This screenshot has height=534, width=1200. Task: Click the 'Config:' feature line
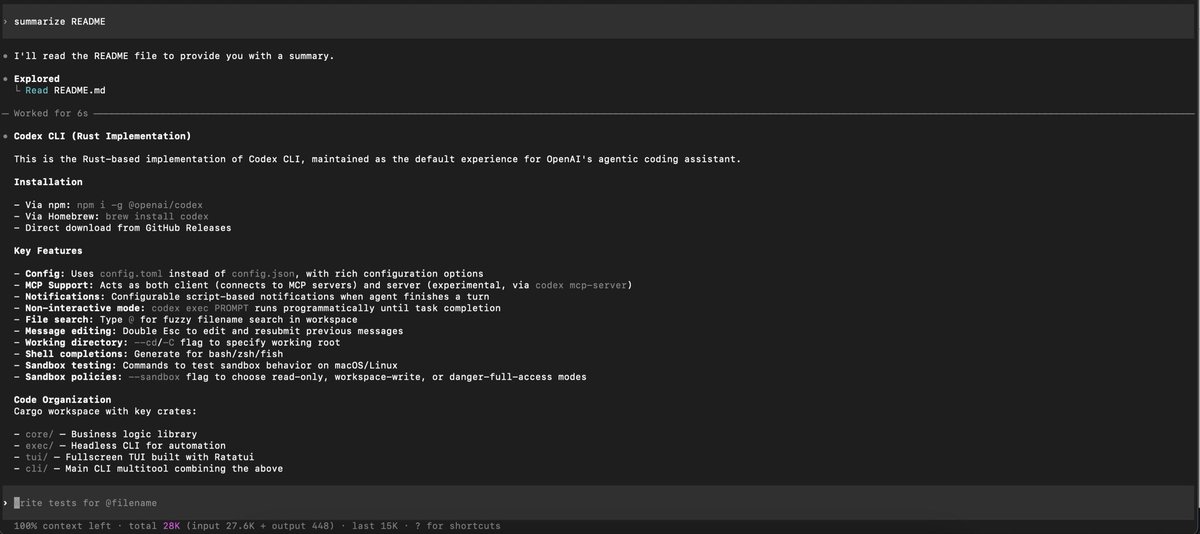point(249,273)
